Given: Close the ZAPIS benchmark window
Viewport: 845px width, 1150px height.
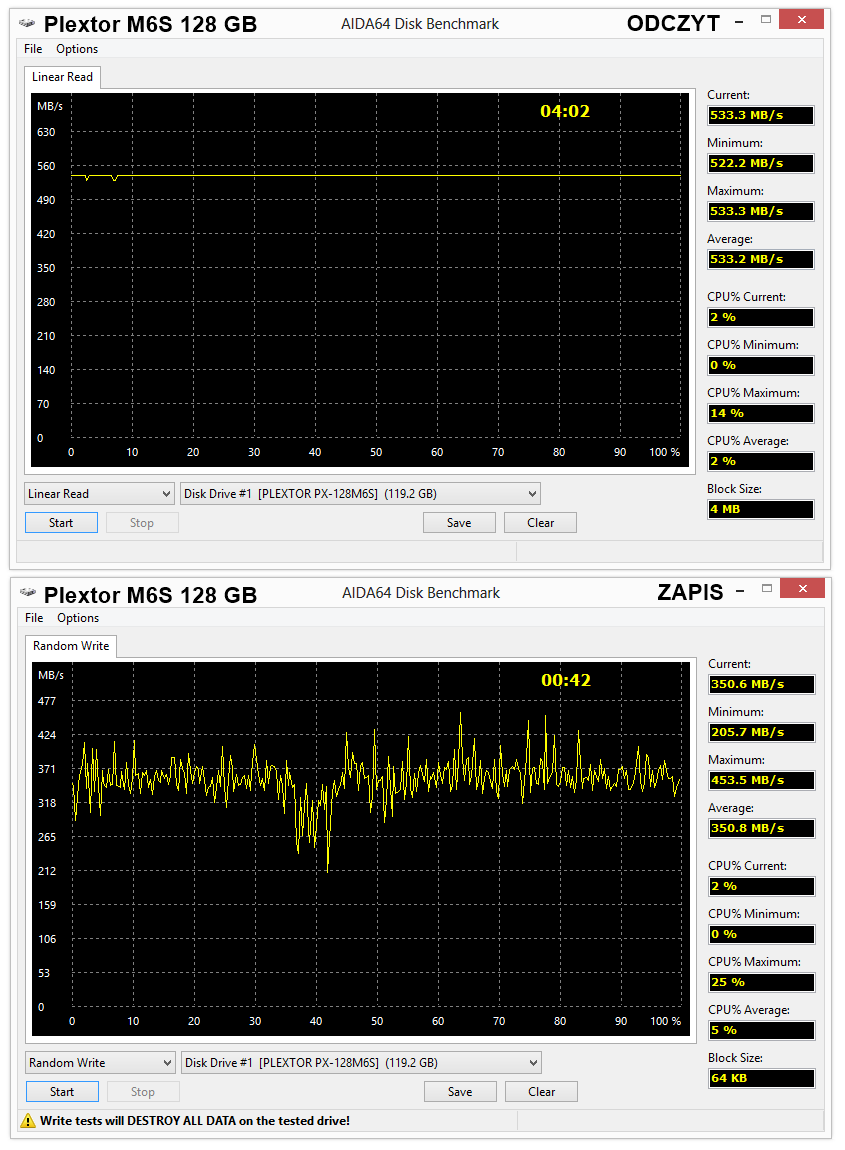Looking at the screenshot, I should pos(803,588).
